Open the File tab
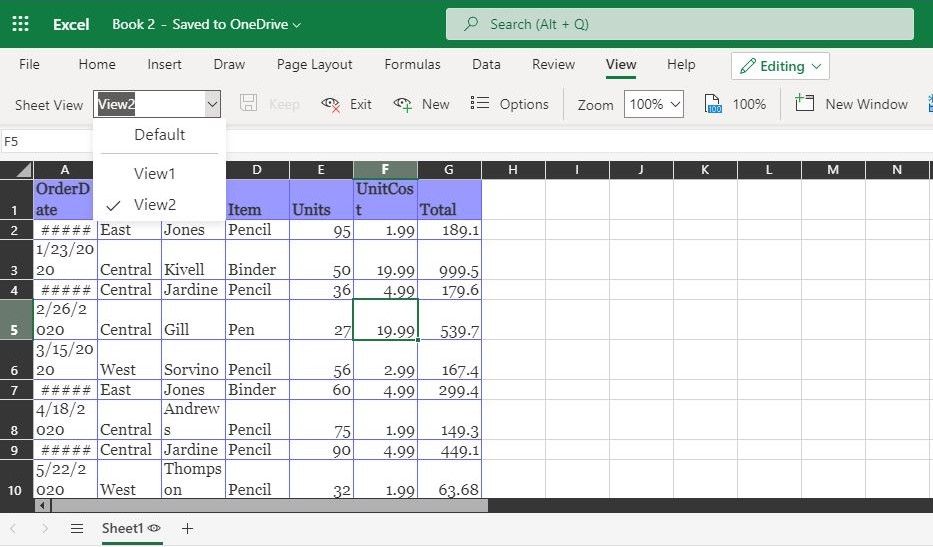933x547 pixels. tap(29, 64)
